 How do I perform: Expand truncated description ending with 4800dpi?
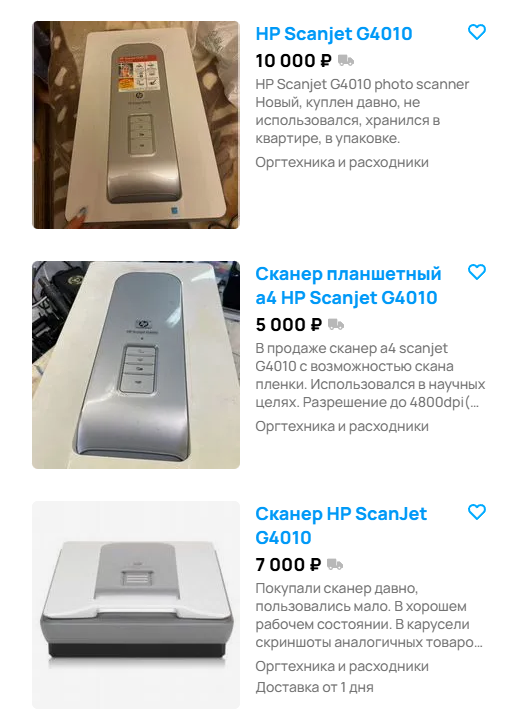(x=370, y=375)
